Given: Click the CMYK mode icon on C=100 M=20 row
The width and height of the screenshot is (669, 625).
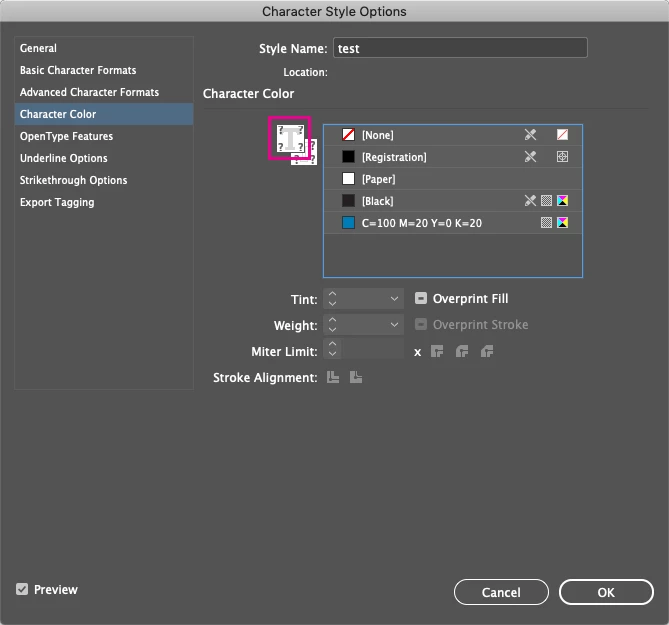Looking at the screenshot, I should (562, 222).
